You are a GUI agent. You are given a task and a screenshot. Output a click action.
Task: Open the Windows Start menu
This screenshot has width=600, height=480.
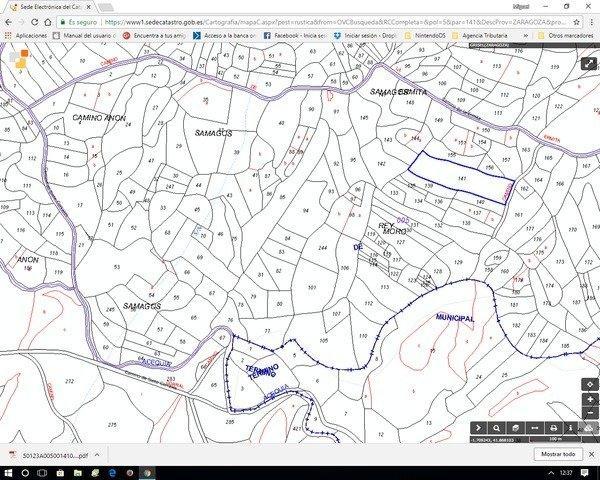[x=8, y=473]
